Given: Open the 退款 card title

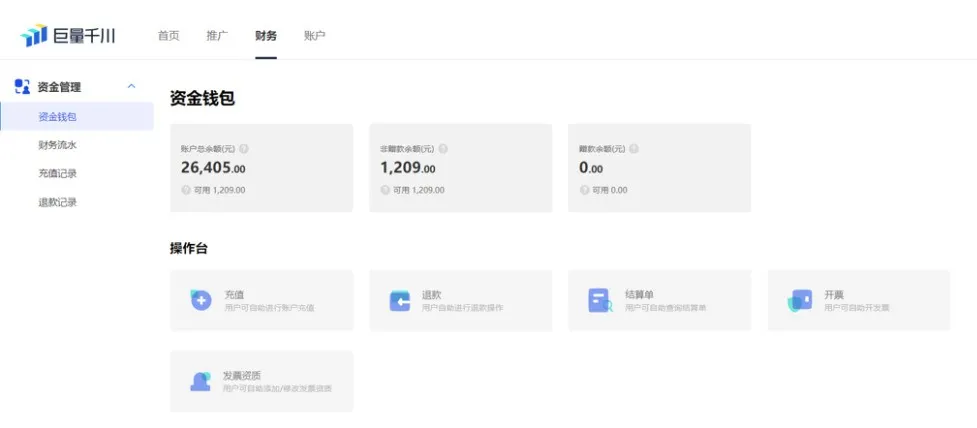Looking at the screenshot, I should point(432,295).
